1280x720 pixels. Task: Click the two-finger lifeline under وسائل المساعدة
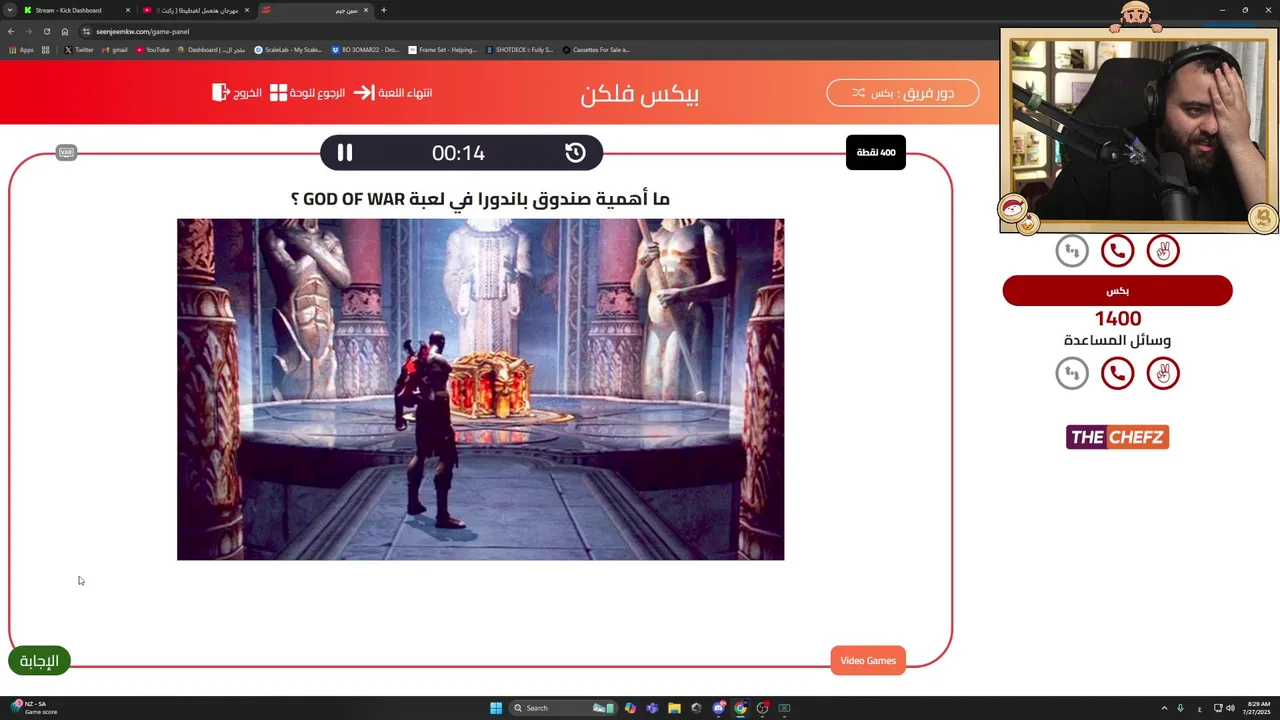[x=1163, y=373]
